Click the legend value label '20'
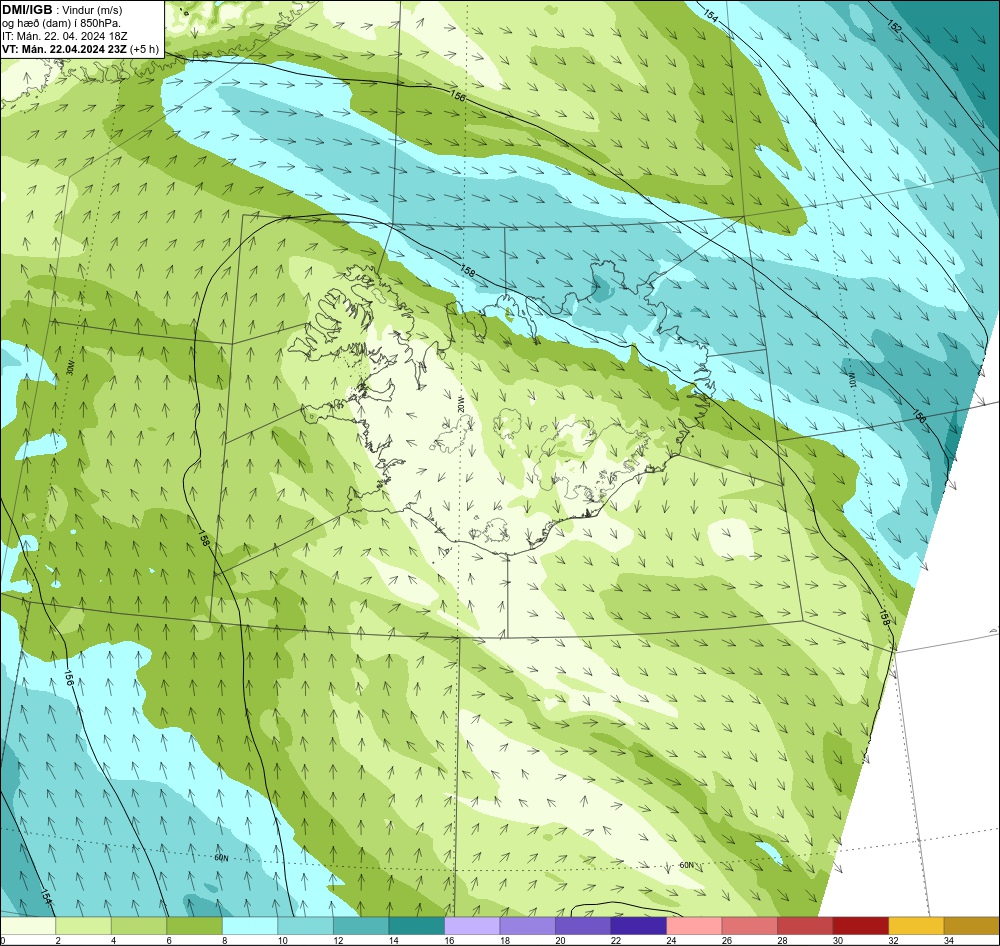 pyautogui.click(x=560, y=940)
